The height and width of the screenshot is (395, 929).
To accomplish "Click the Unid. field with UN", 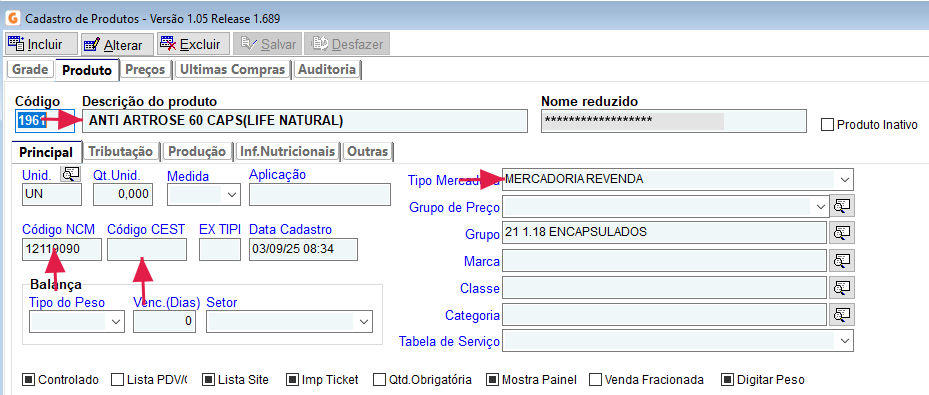I will (52, 194).
